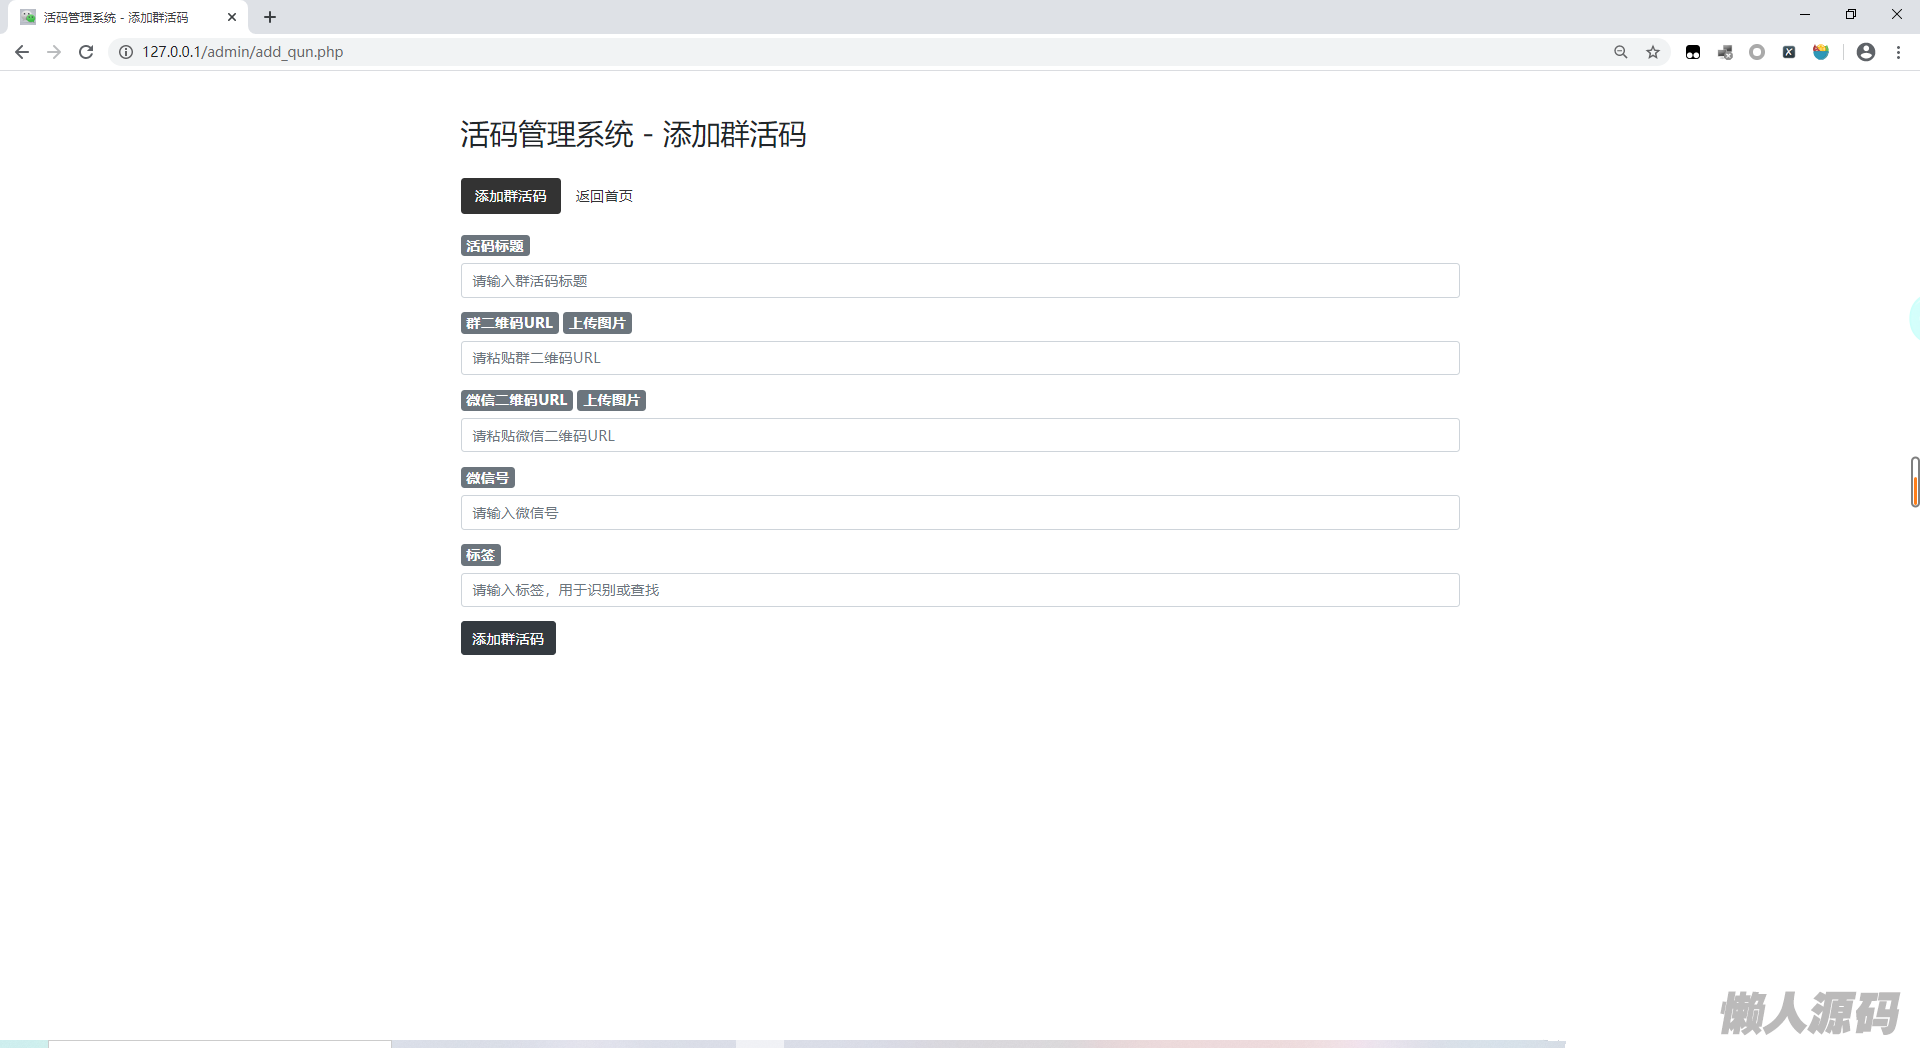Click the 标签 label
Viewport: 1920px width, 1048px height.
click(481, 555)
